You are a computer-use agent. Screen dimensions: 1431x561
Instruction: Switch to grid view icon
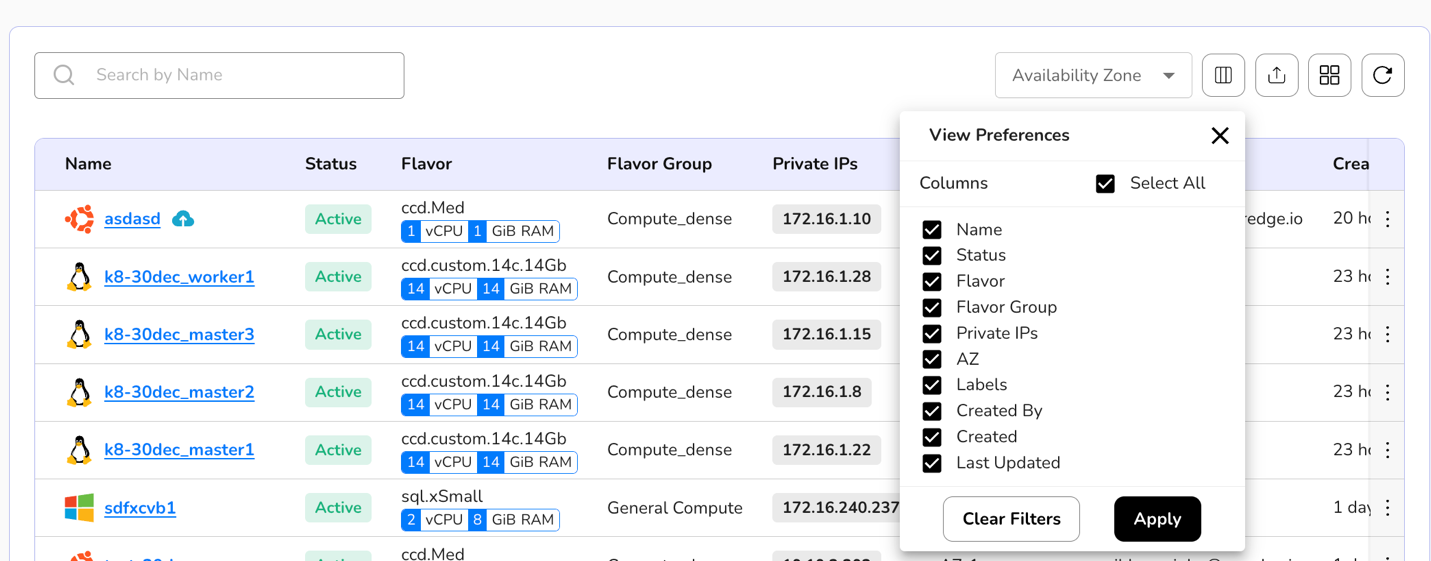[x=1329, y=75]
